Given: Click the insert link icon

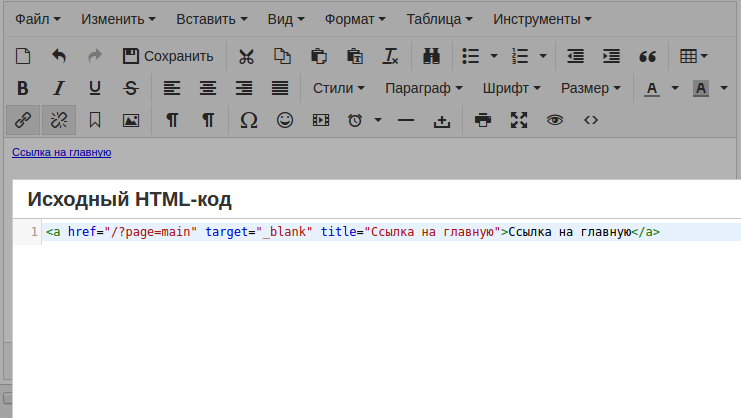Looking at the screenshot, I should [23, 120].
